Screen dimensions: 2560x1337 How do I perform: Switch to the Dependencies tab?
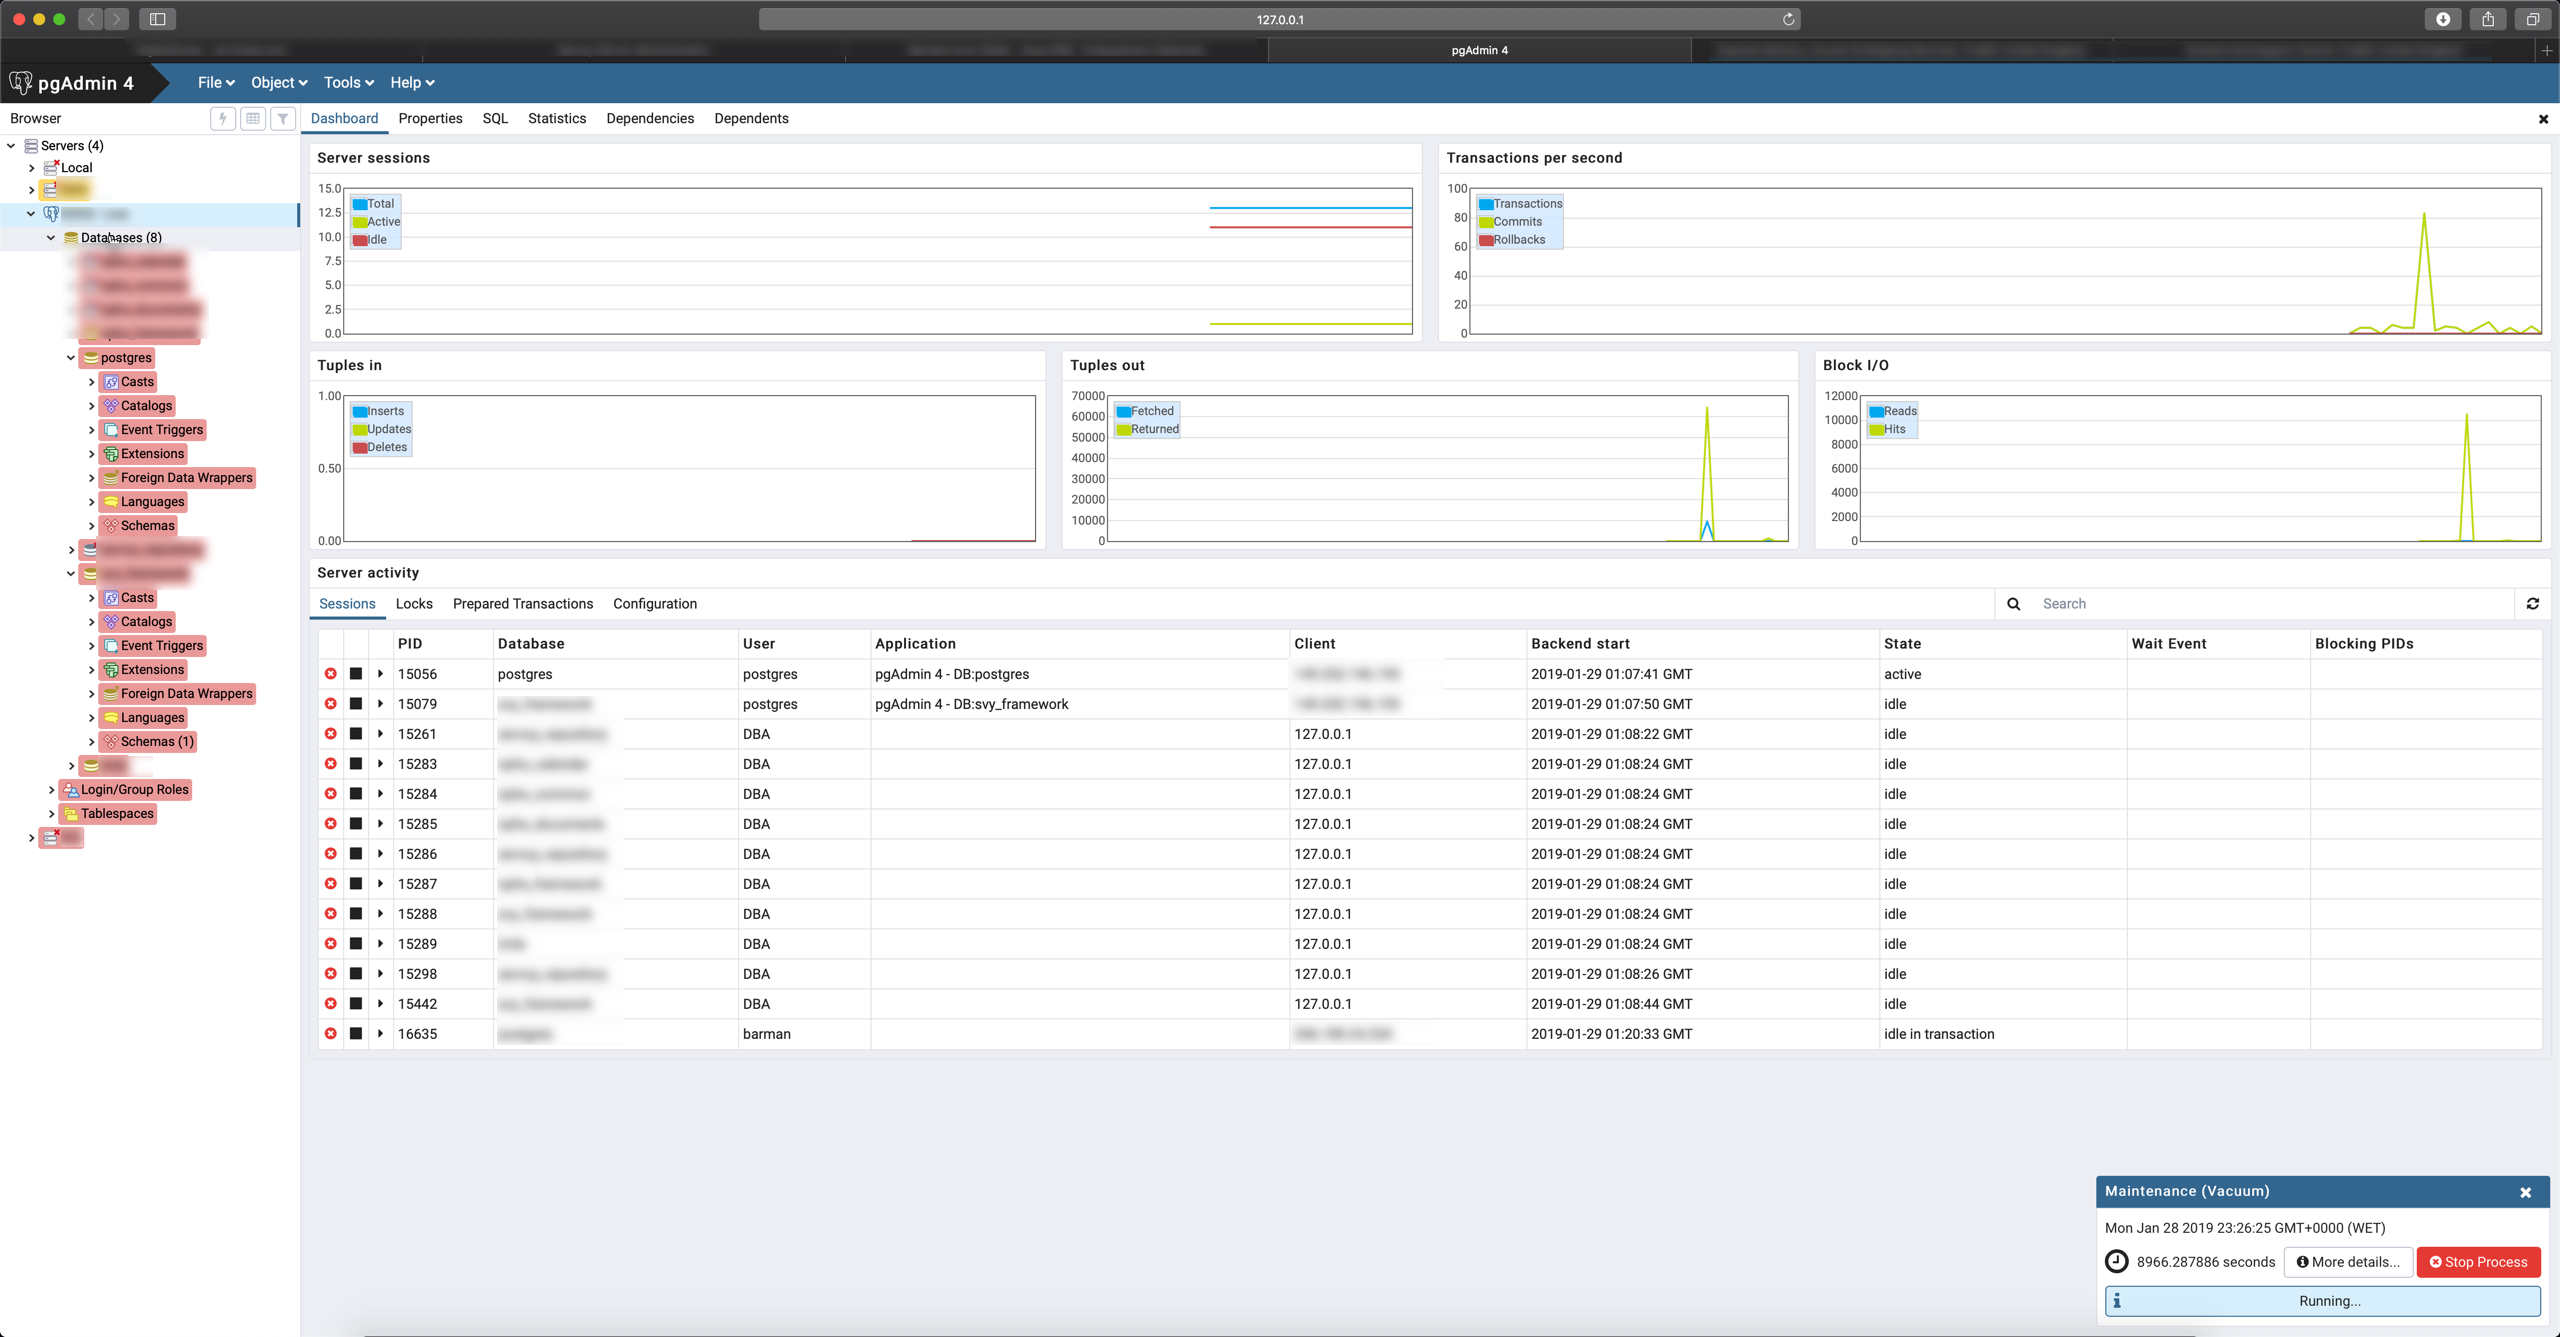[650, 119]
